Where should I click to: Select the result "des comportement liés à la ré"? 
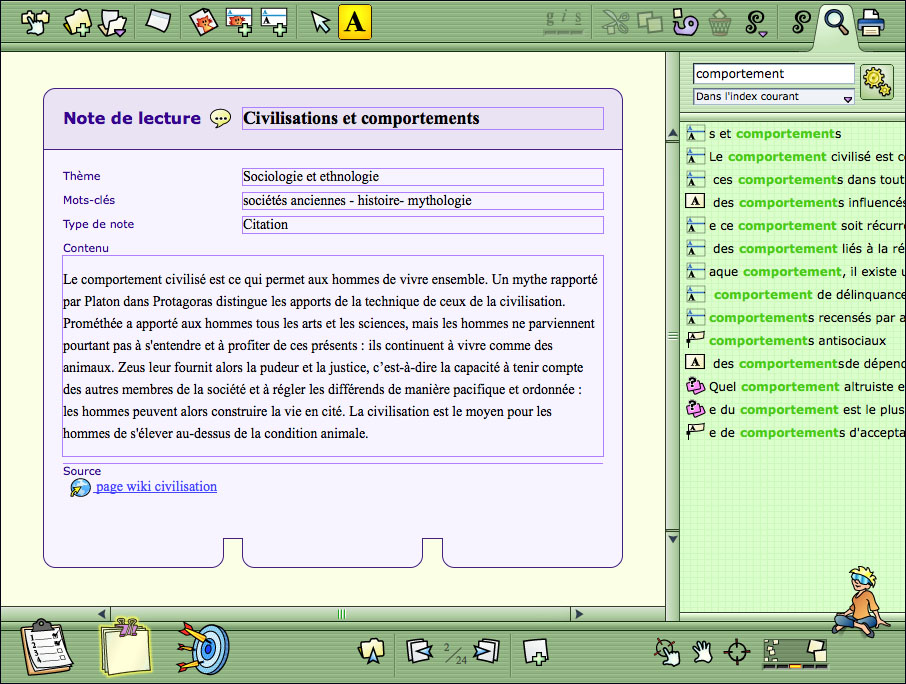pyautogui.click(x=796, y=248)
